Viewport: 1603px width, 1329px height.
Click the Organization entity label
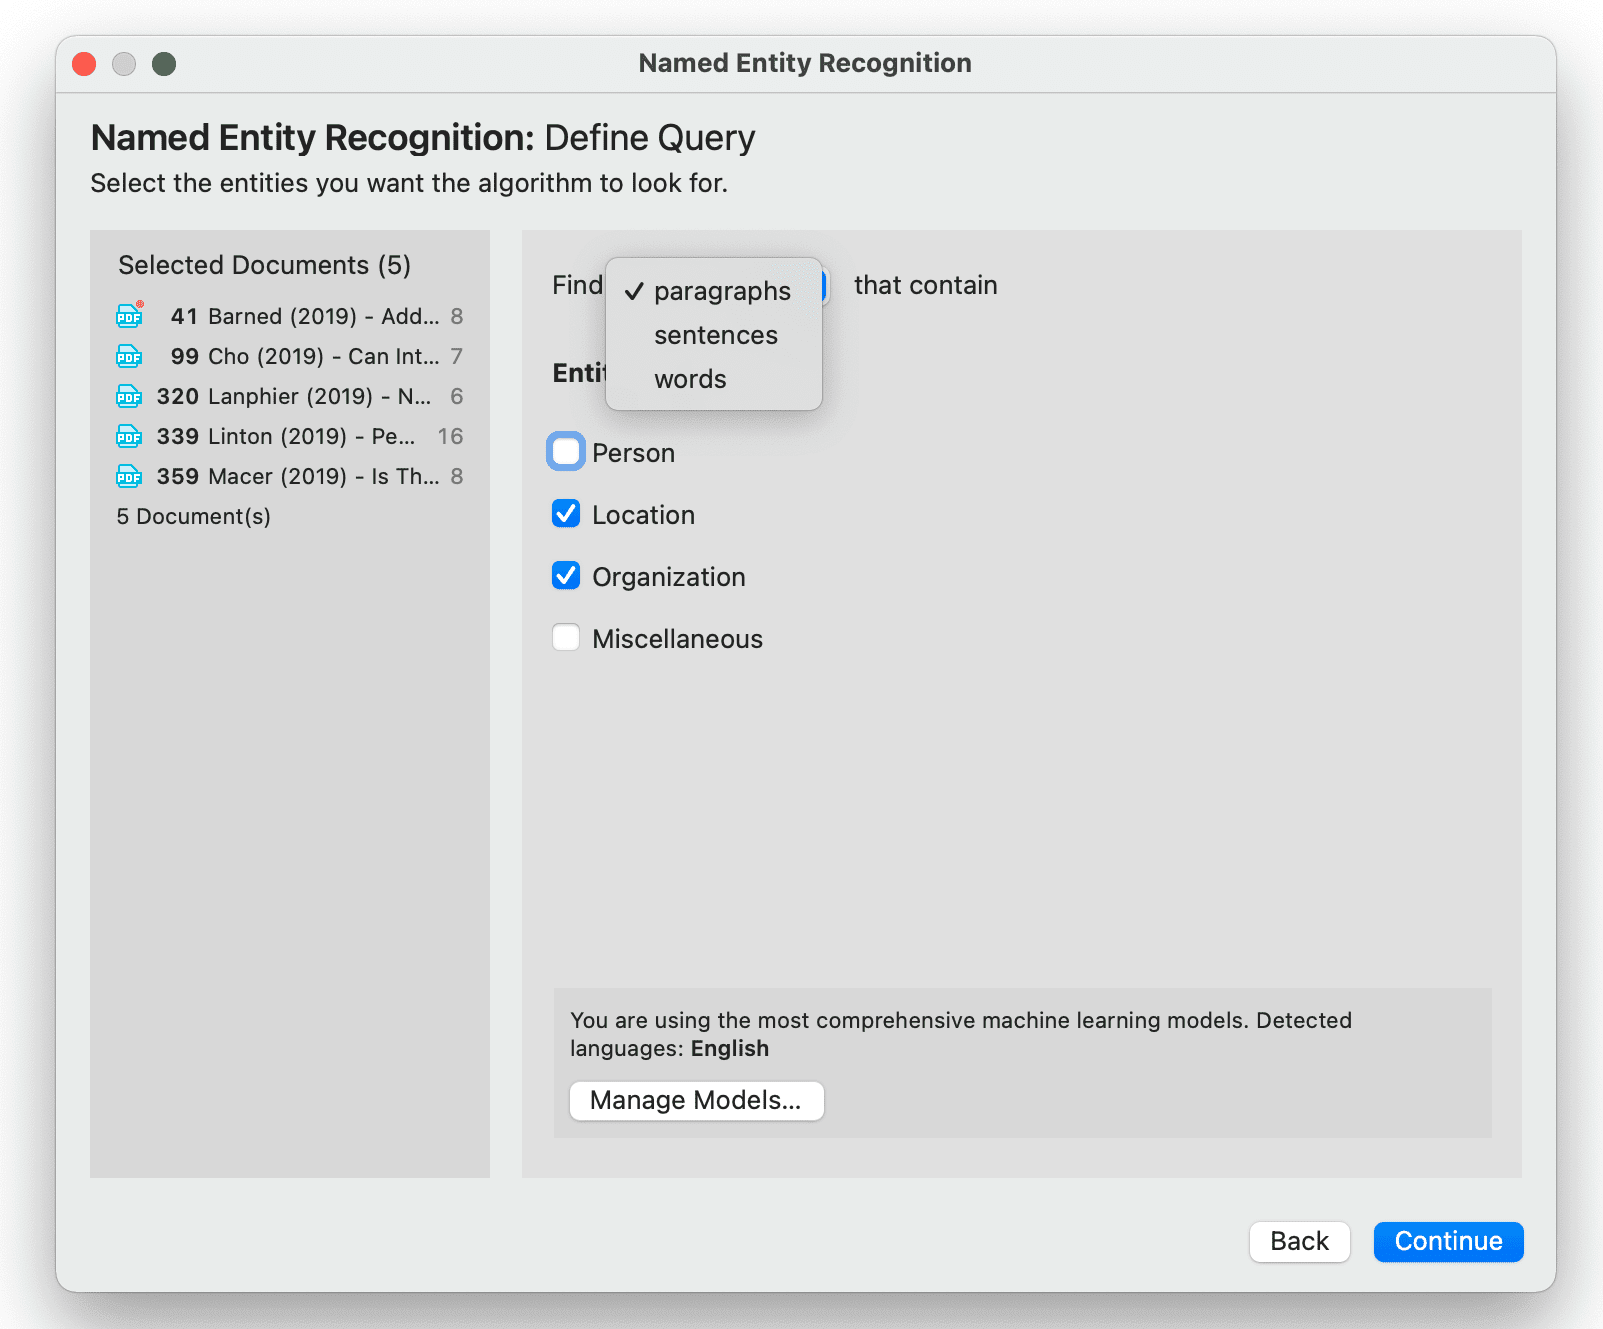click(x=669, y=577)
